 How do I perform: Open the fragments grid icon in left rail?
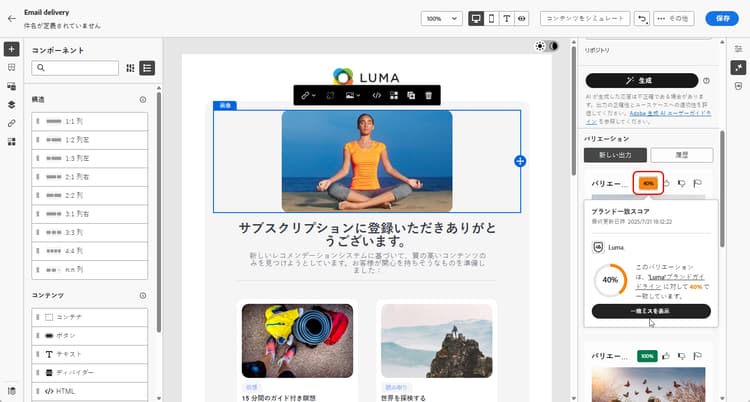(x=11, y=142)
